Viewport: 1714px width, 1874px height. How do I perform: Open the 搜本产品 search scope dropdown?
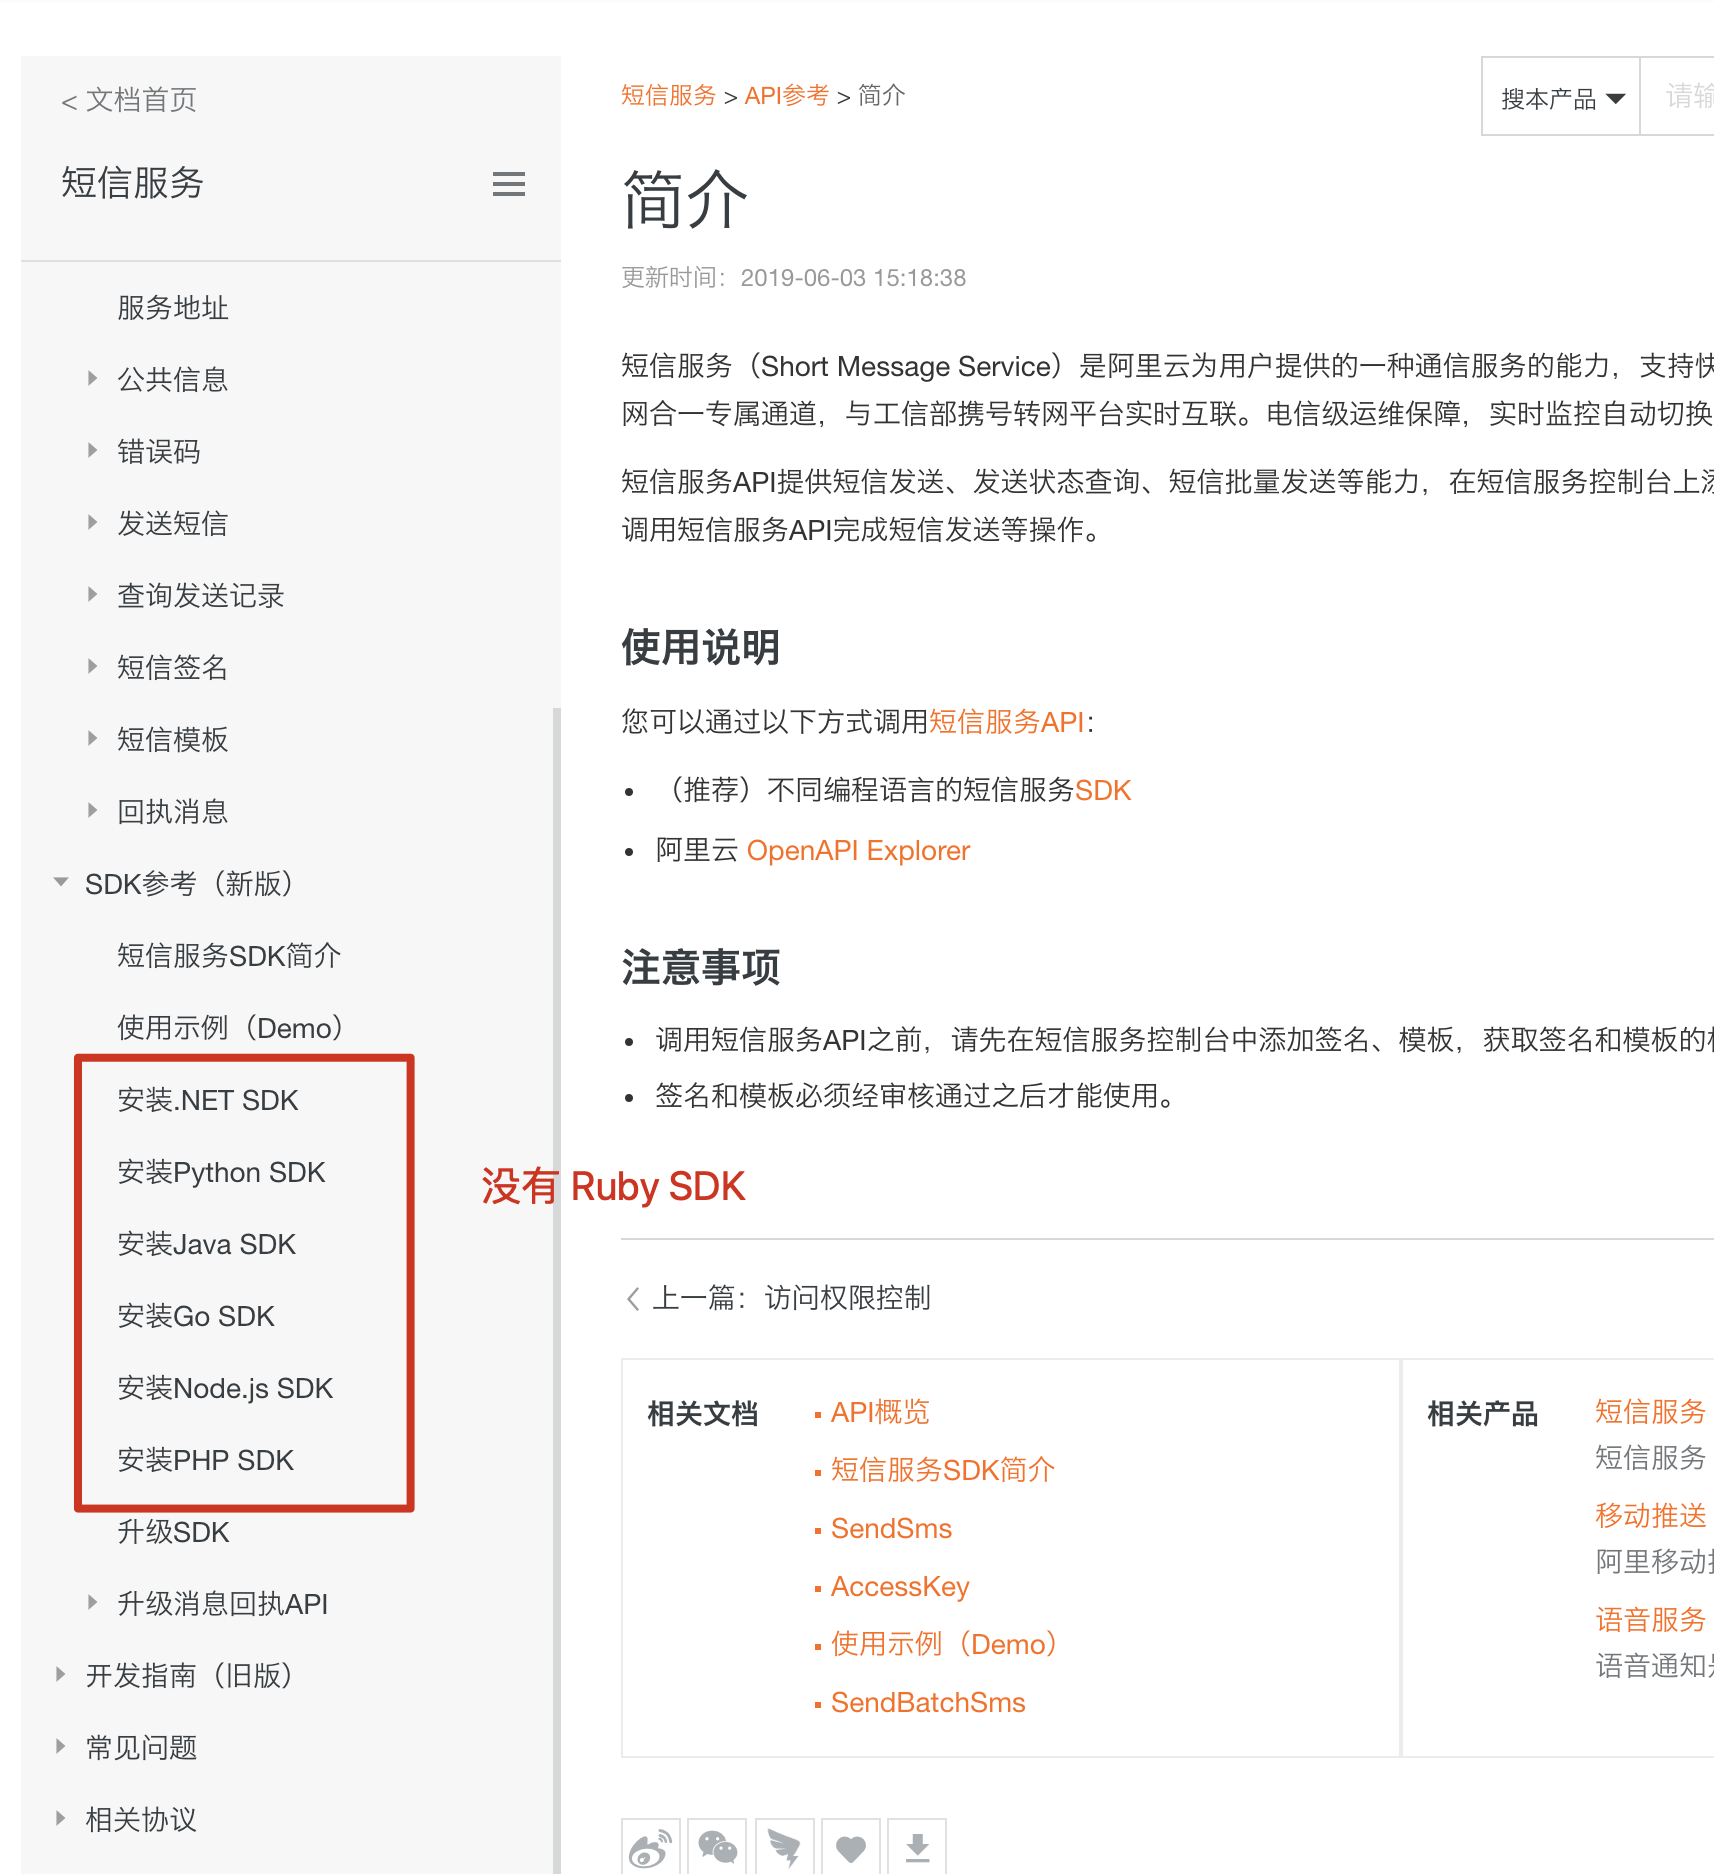[x=1561, y=98]
